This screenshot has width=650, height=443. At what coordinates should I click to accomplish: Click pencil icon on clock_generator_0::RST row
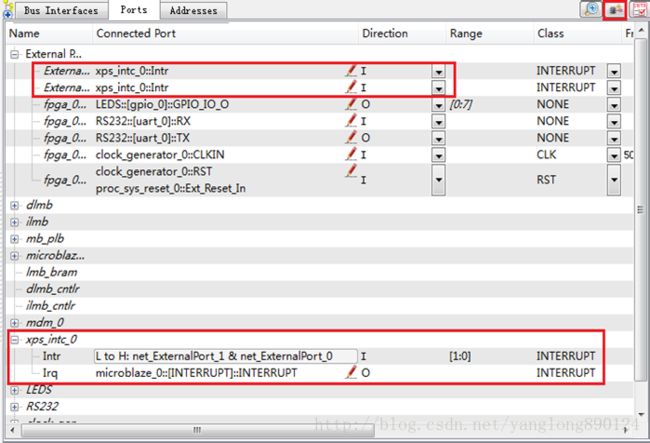click(351, 171)
